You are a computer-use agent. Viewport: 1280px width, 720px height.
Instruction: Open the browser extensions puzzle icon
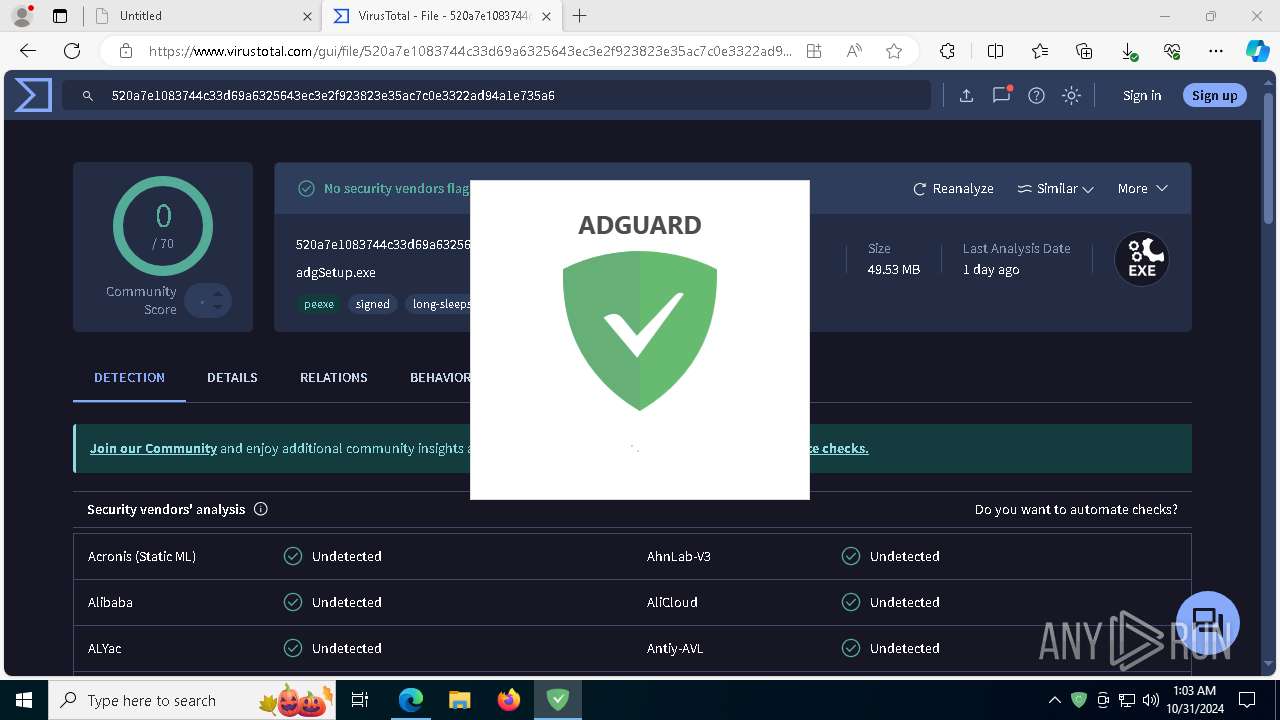point(947,51)
